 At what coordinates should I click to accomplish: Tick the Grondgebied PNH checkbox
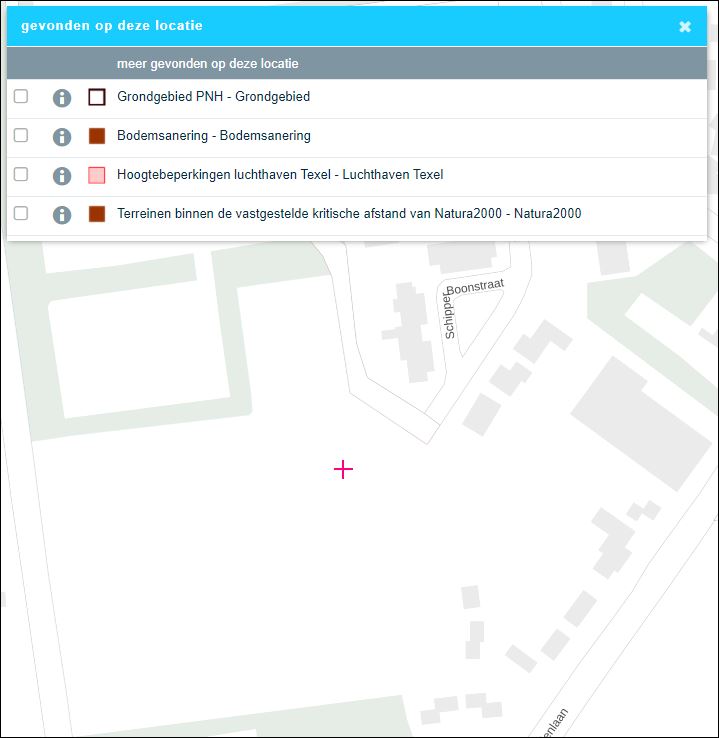tap(21, 96)
